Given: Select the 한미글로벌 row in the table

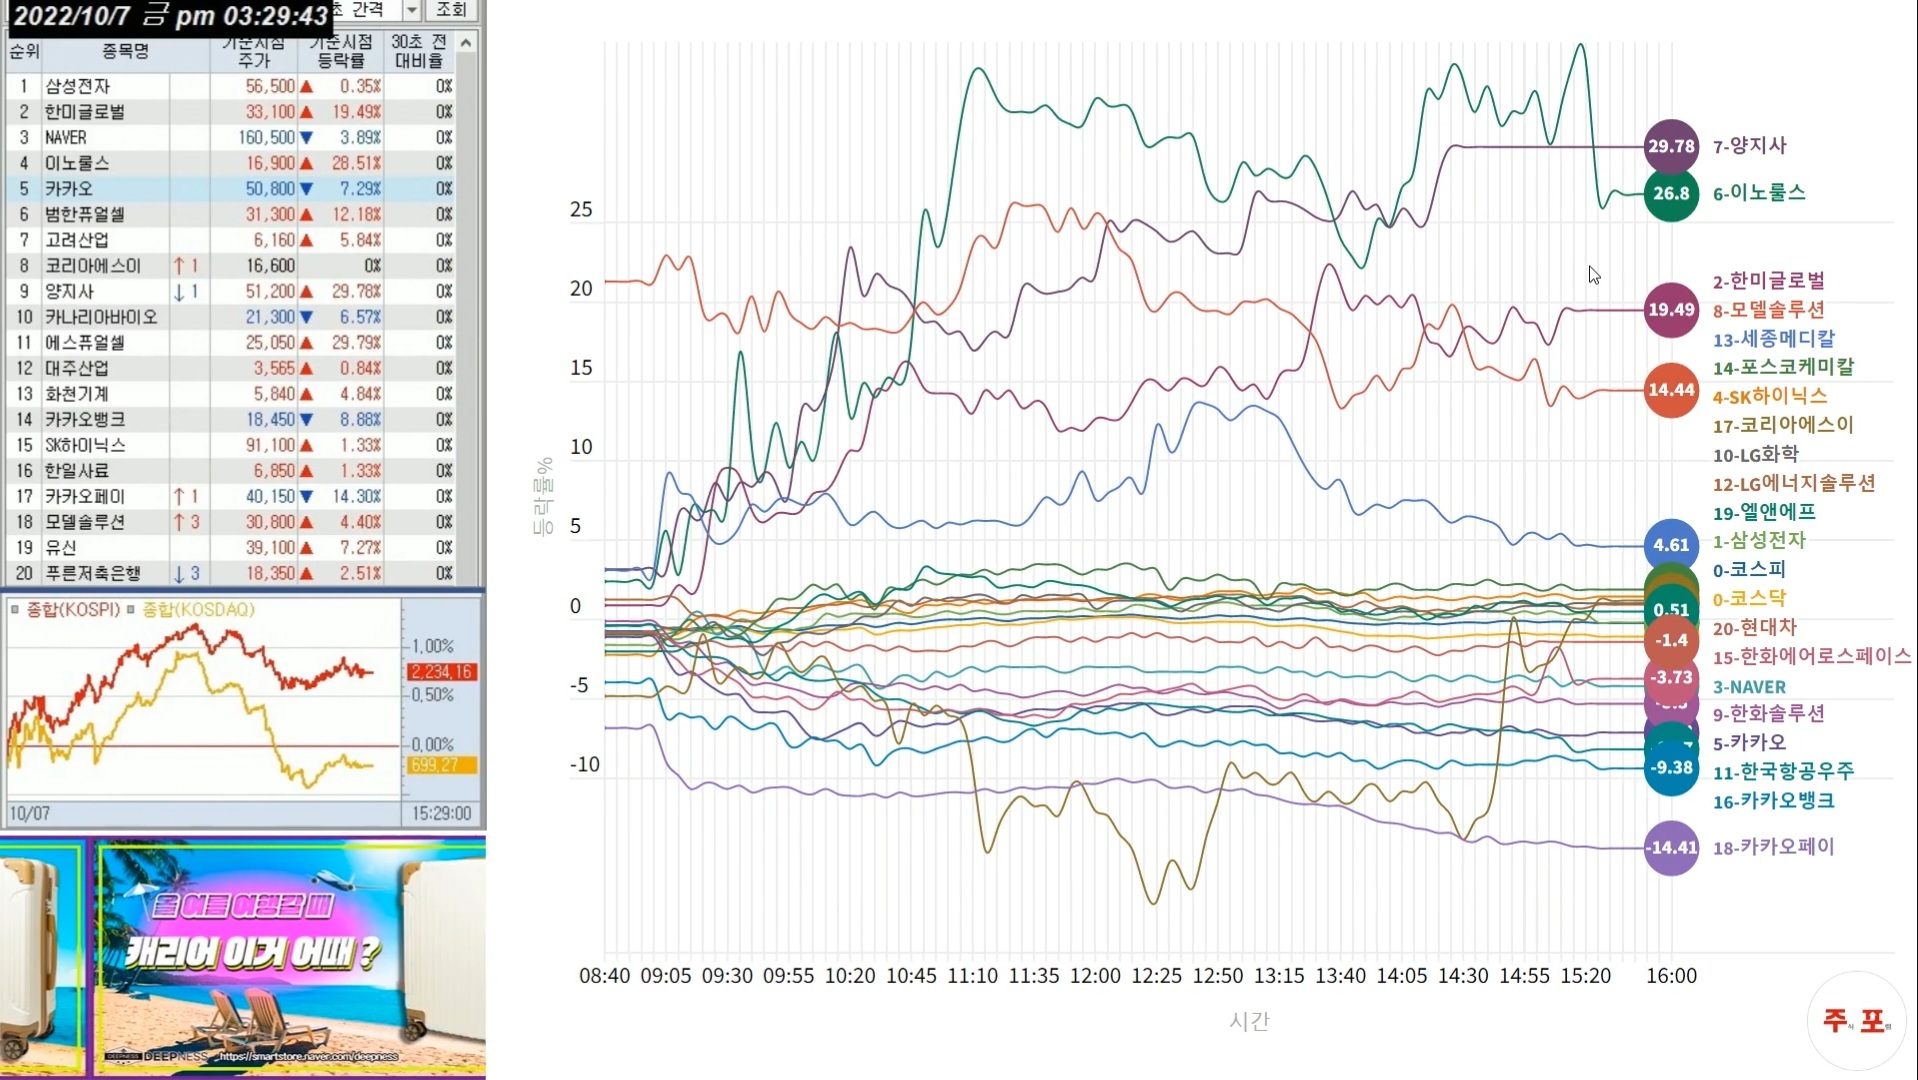Looking at the screenshot, I should coord(231,112).
